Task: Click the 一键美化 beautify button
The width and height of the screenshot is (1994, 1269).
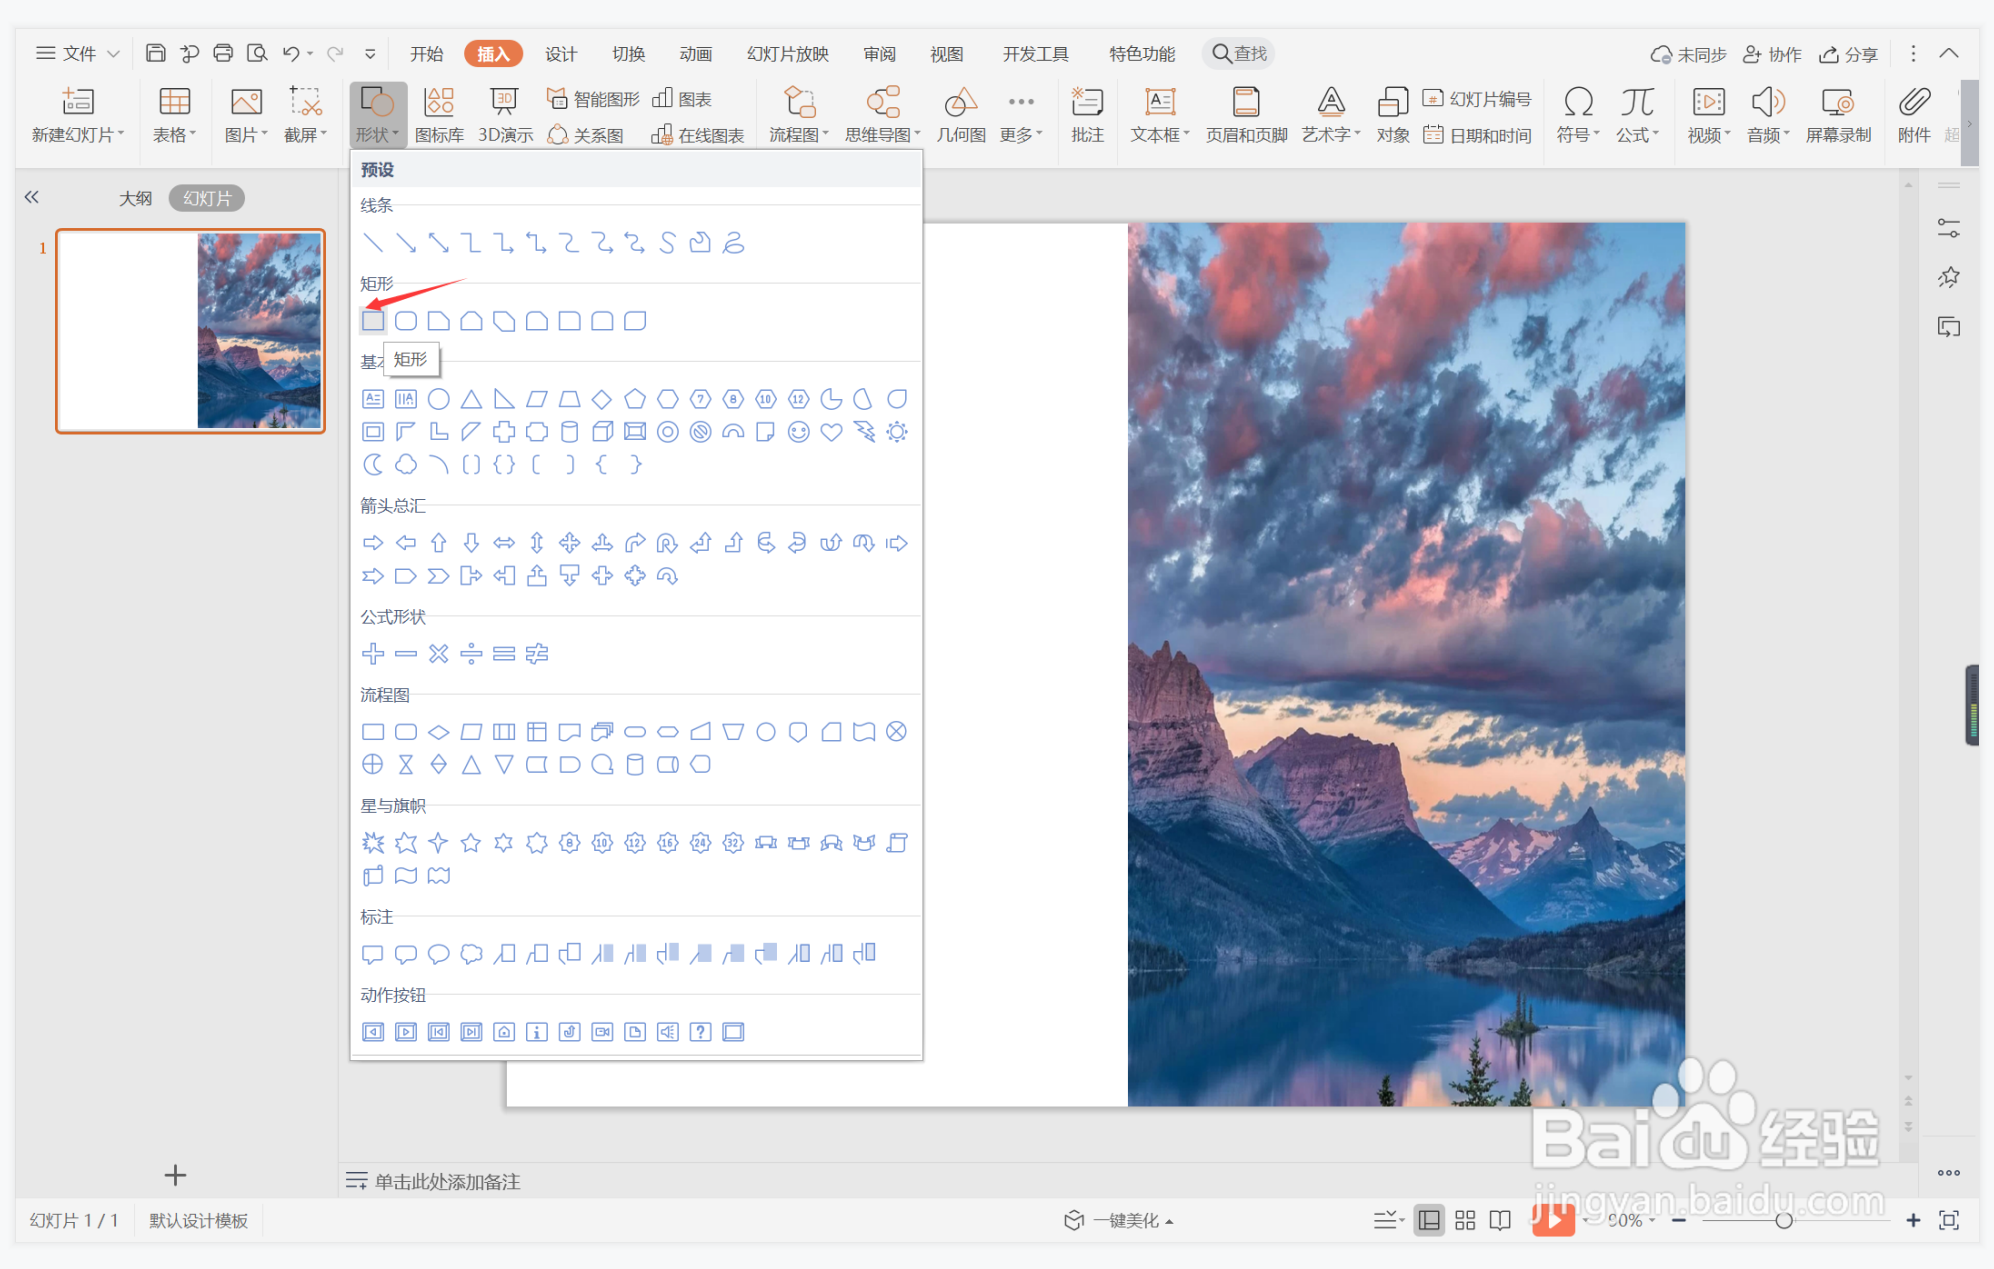Action: click(1126, 1220)
